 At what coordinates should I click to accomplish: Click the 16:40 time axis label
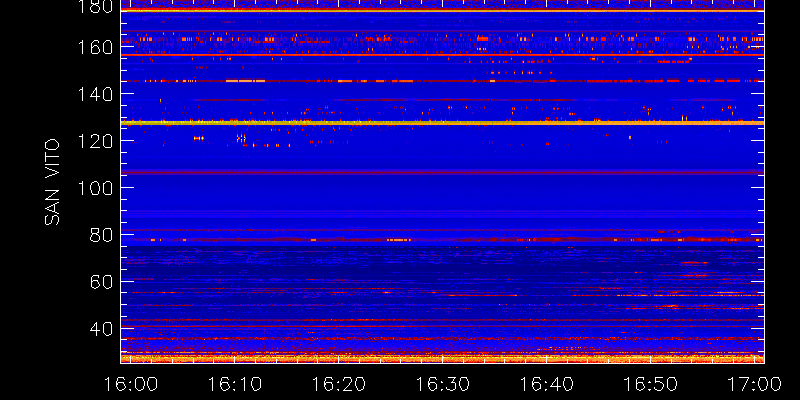tap(546, 384)
